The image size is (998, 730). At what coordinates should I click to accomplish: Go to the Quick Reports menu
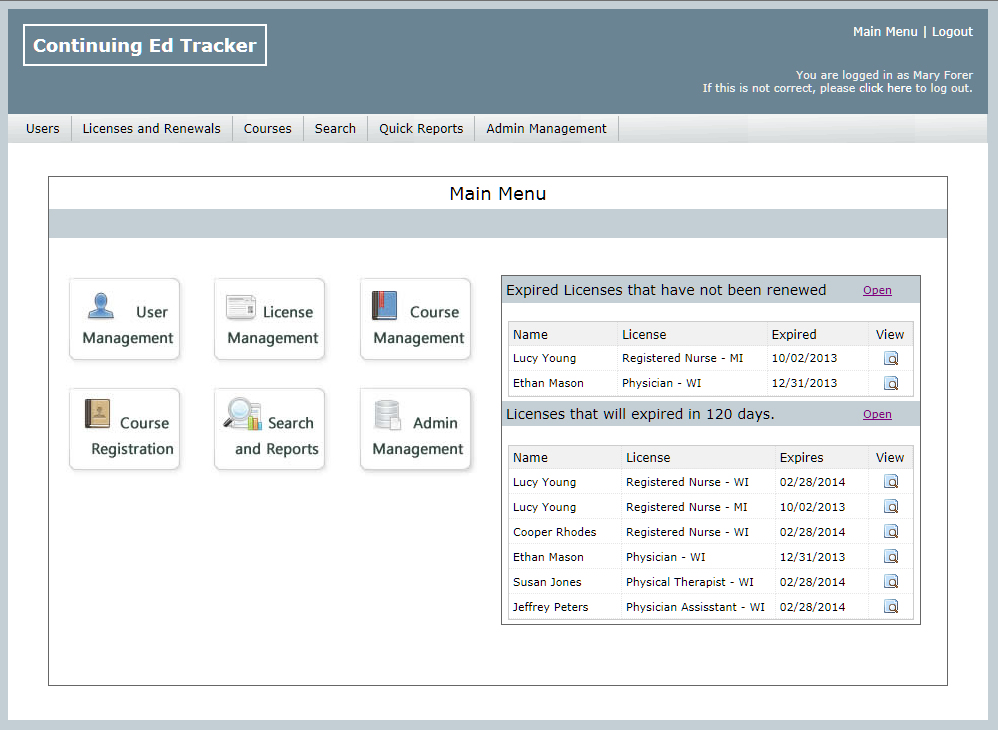pos(420,129)
